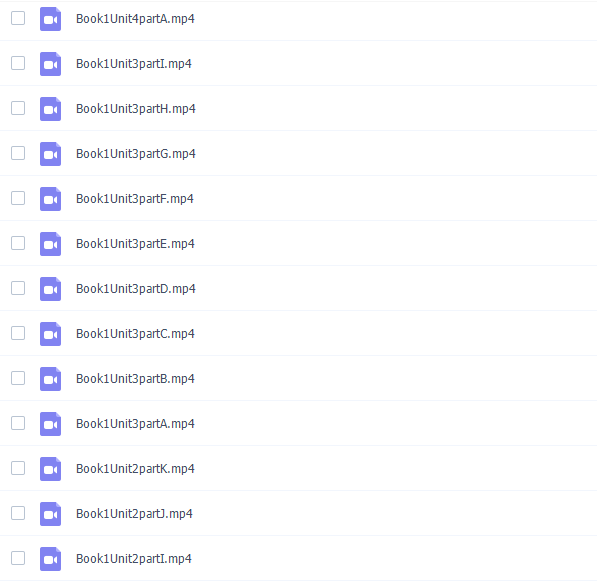Click video icon for Book1Unit3partF.mp4
The width and height of the screenshot is (597, 582).
(x=50, y=199)
